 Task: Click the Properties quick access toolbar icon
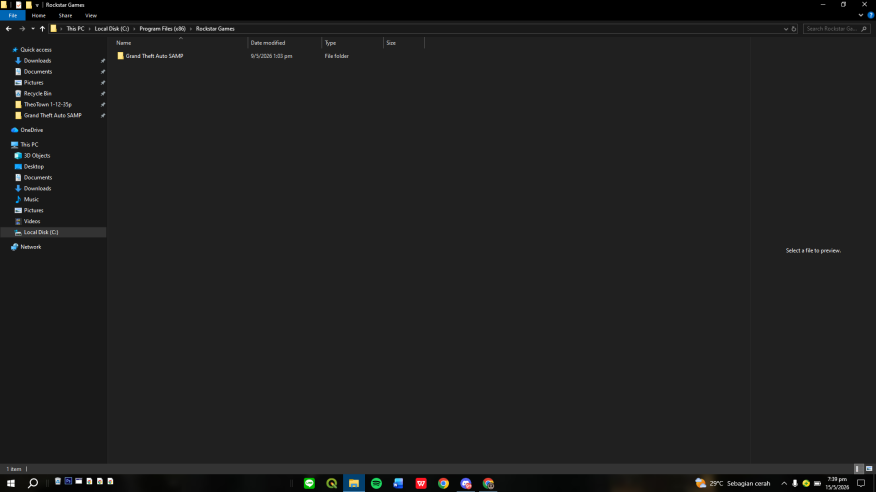[x=18, y=4]
